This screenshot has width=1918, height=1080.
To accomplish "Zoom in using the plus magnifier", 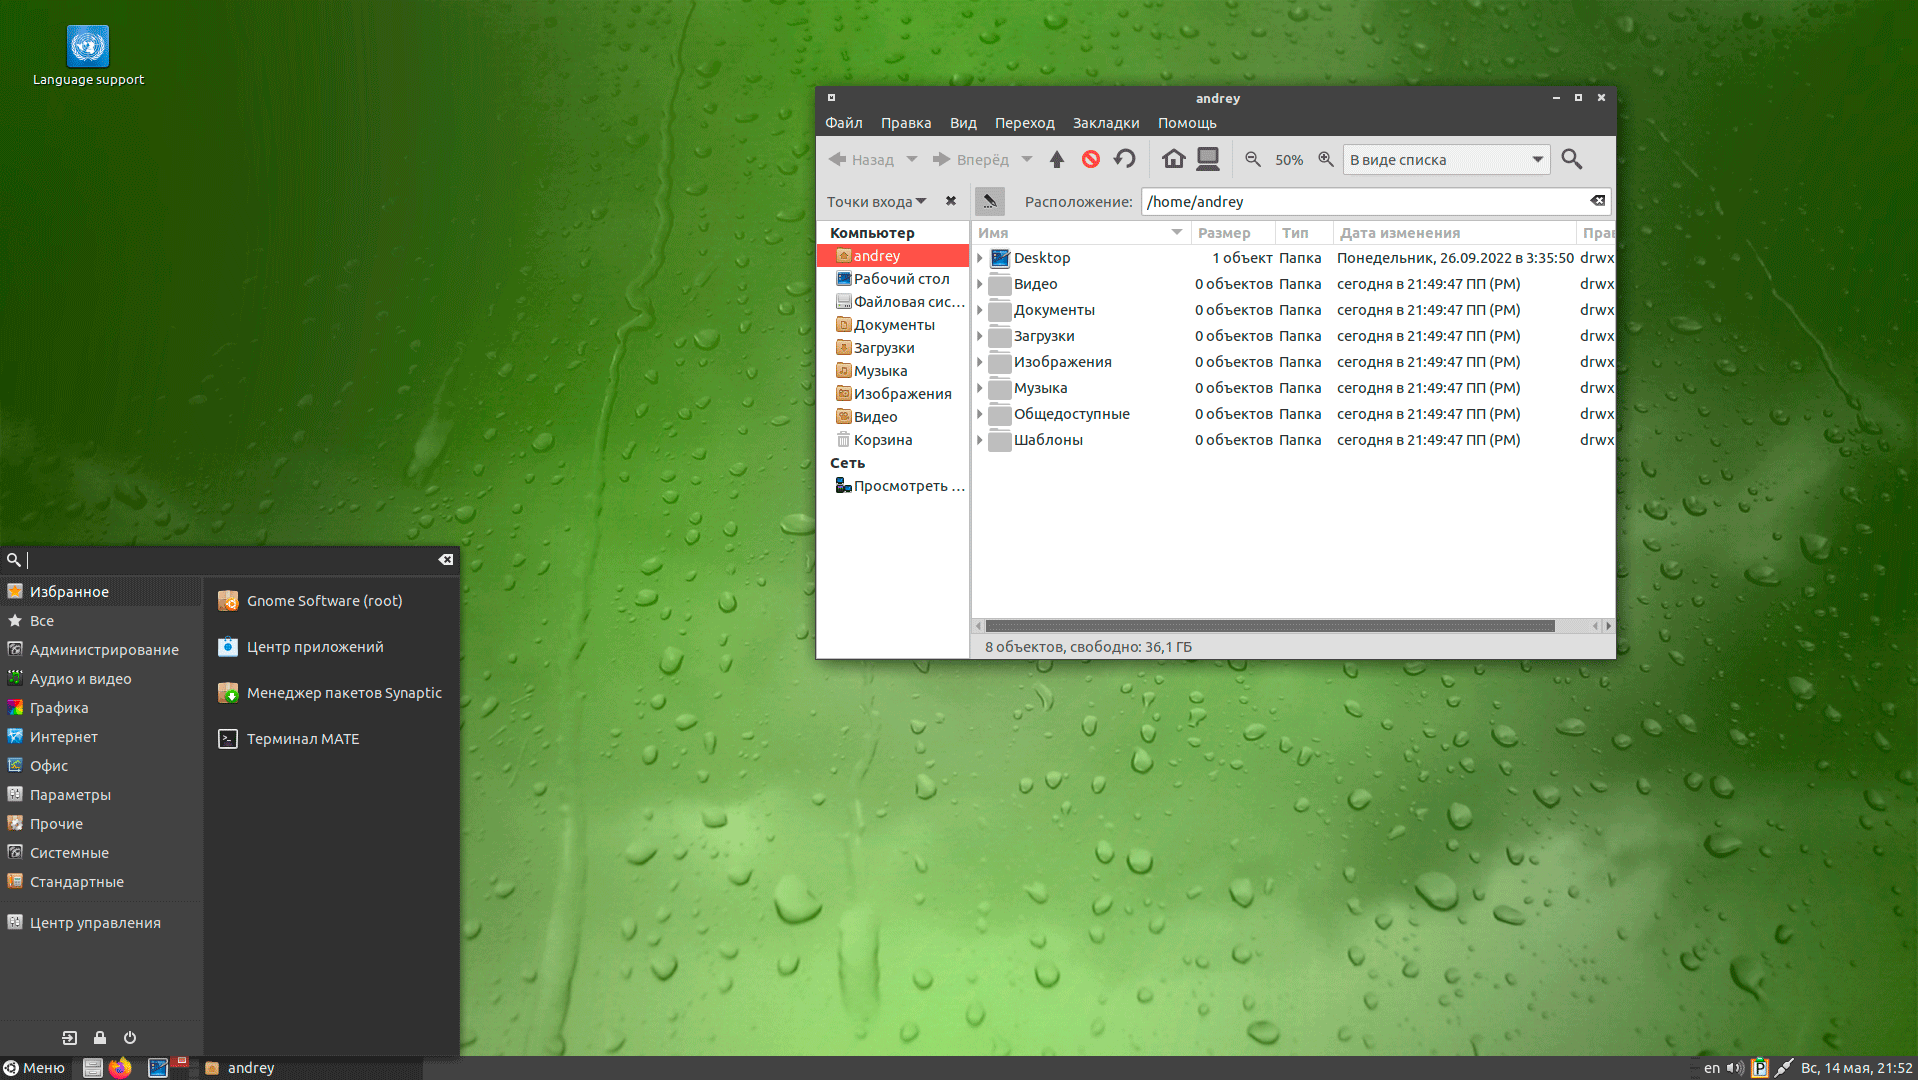I will pyautogui.click(x=1326, y=159).
